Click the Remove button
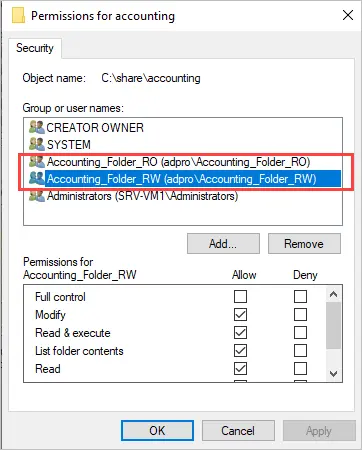Image resolution: width=362 pixels, height=450 pixels. (x=304, y=244)
